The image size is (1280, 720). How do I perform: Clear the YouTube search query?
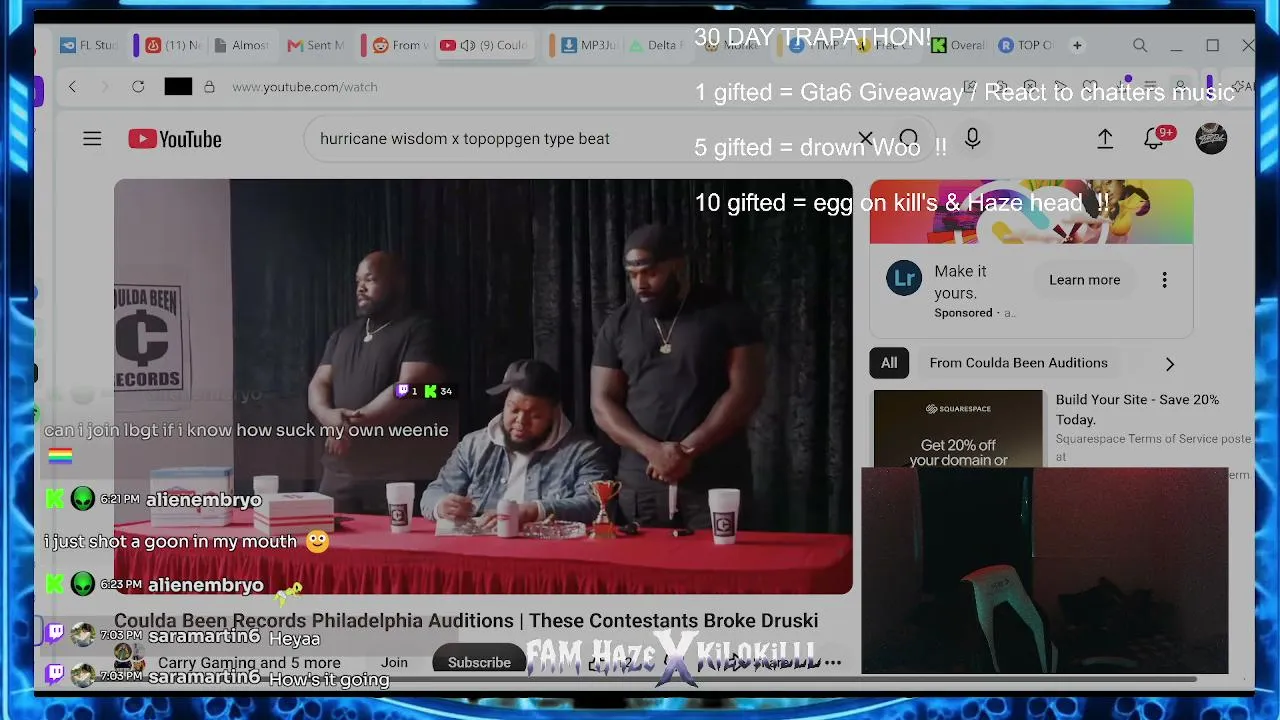coord(865,139)
